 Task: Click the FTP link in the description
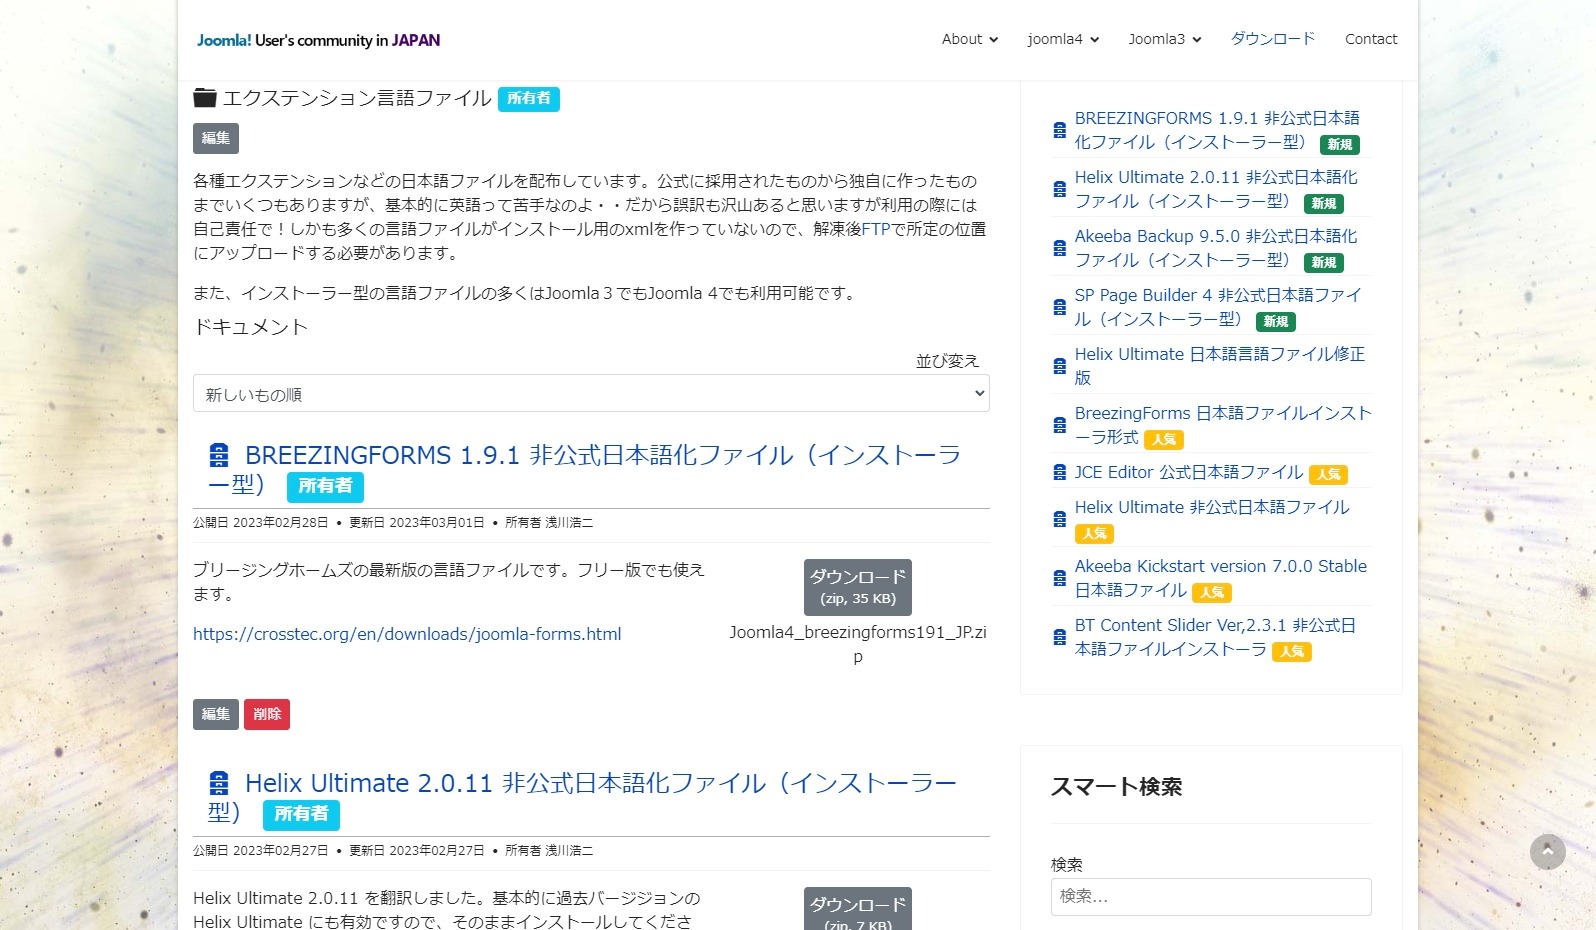(876, 229)
